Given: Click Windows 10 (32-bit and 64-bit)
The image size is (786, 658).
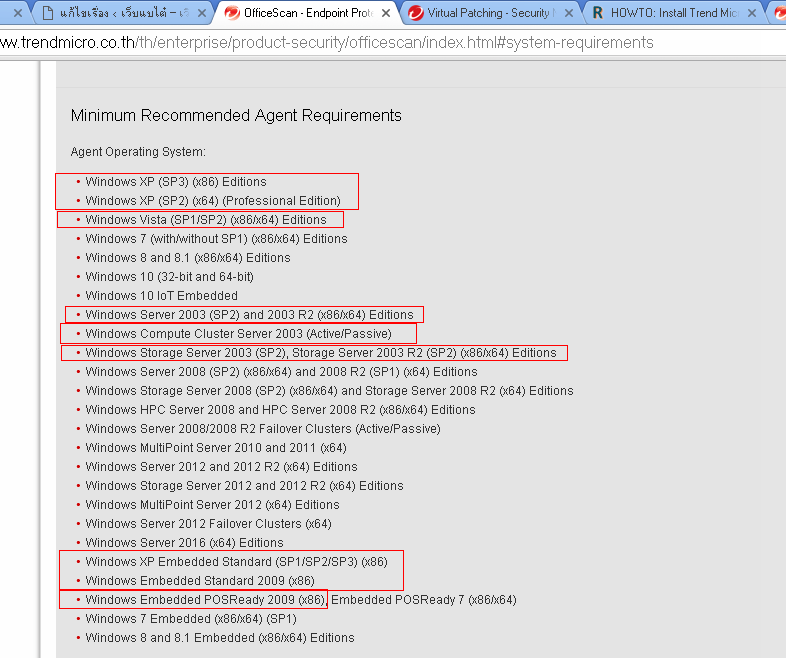Looking at the screenshot, I should 169,277.
